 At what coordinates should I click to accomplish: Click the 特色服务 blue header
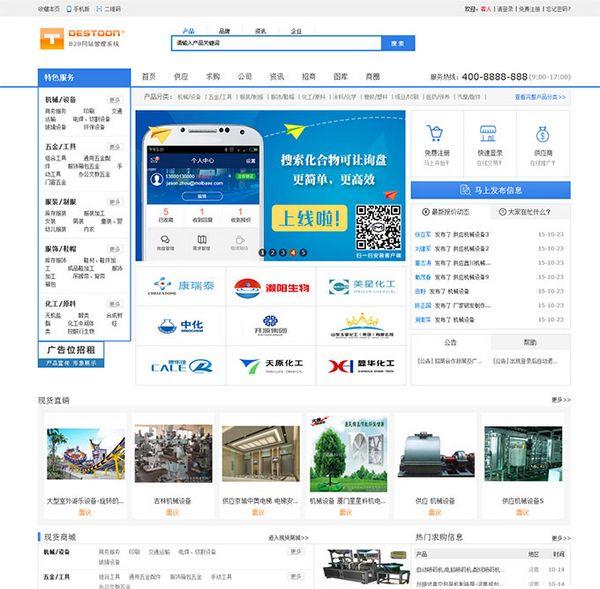coord(84,78)
